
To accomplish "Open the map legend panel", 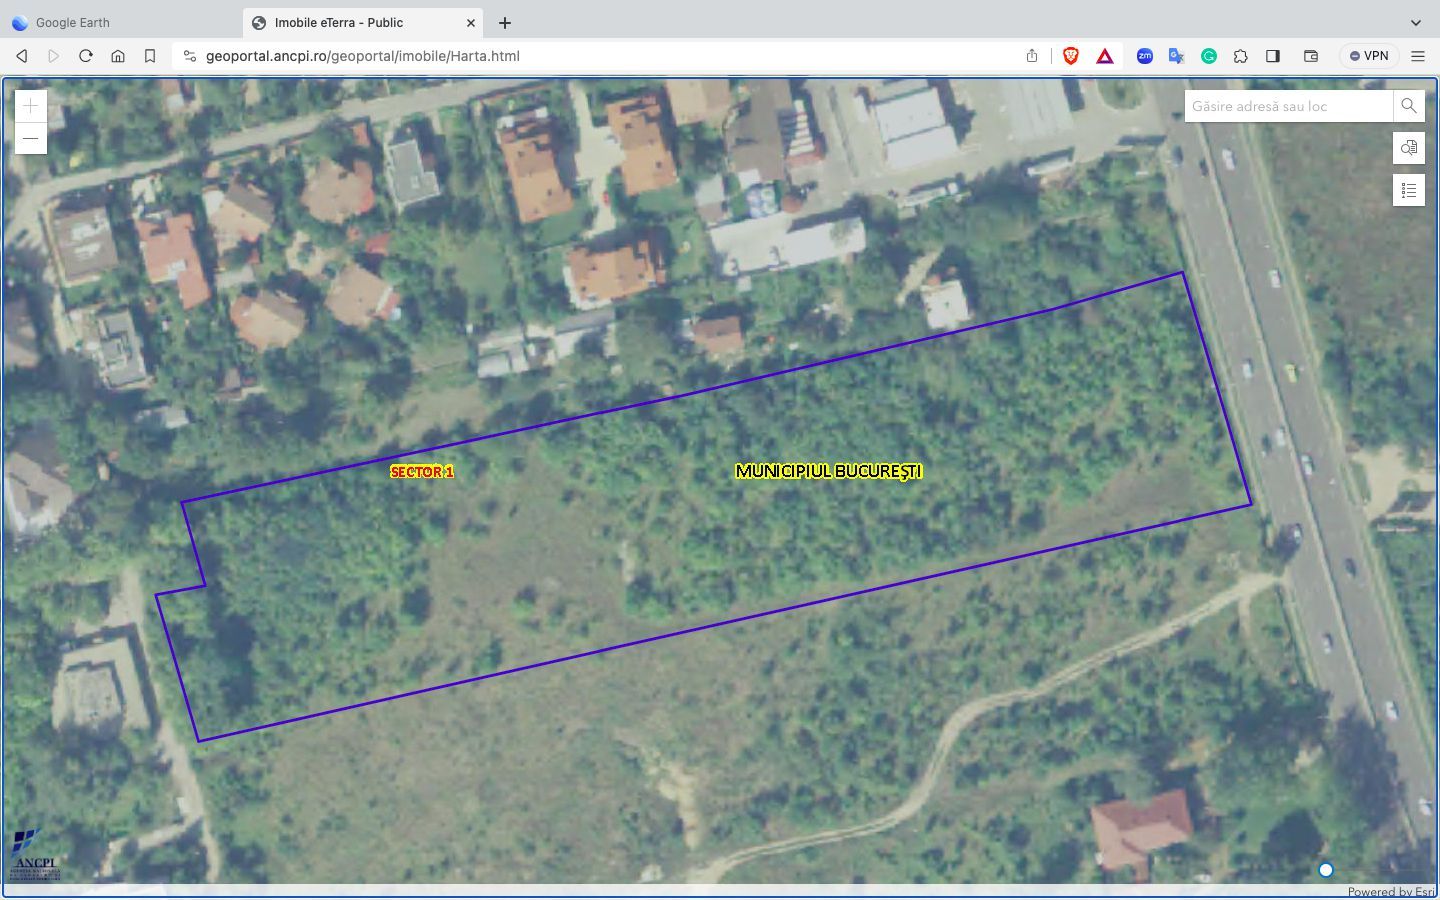I will 1408,189.
